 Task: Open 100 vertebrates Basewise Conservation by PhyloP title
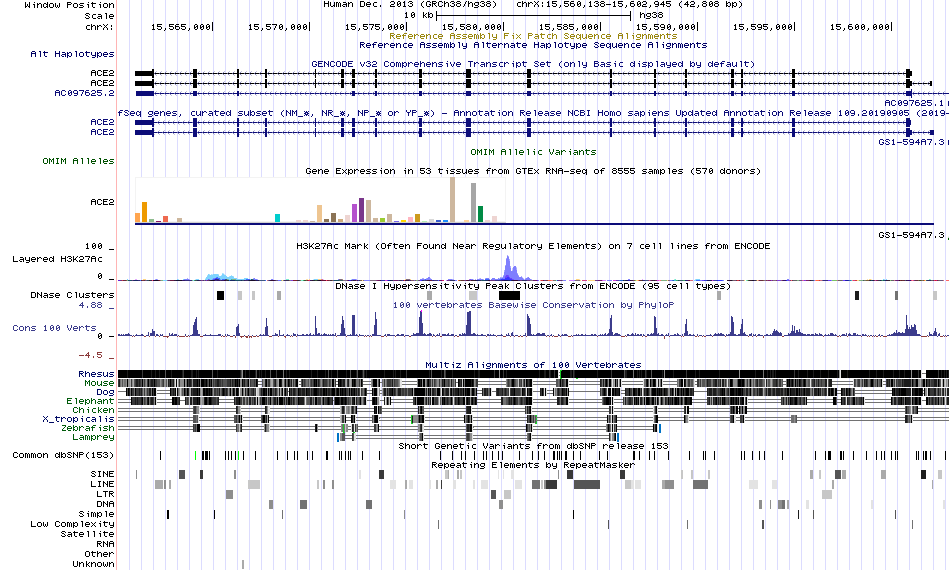pos(533,305)
